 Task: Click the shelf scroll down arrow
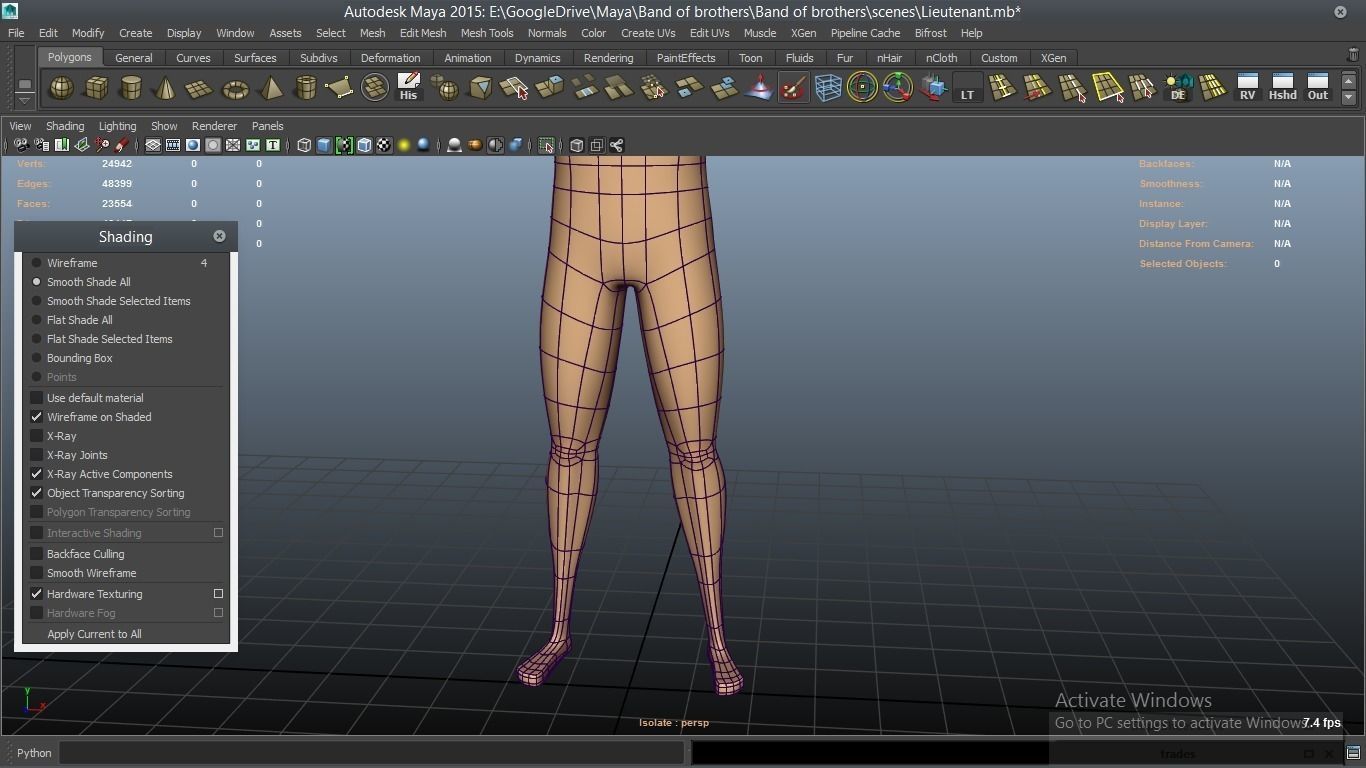[1349, 98]
